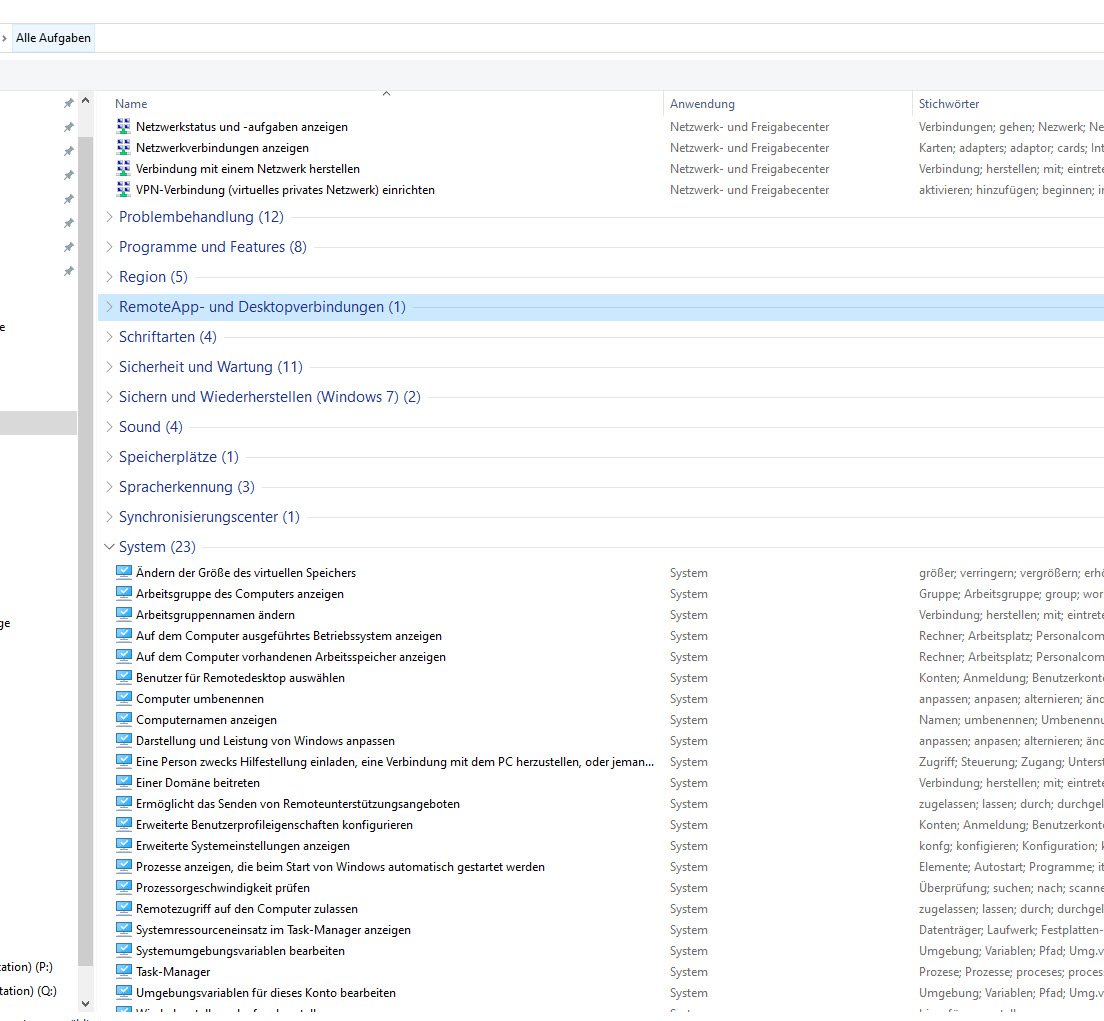Click icon of 'Arbeitsgruppennamen ändern'
The width and height of the screenshot is (1104, 1021).
[x=124, y=614]
